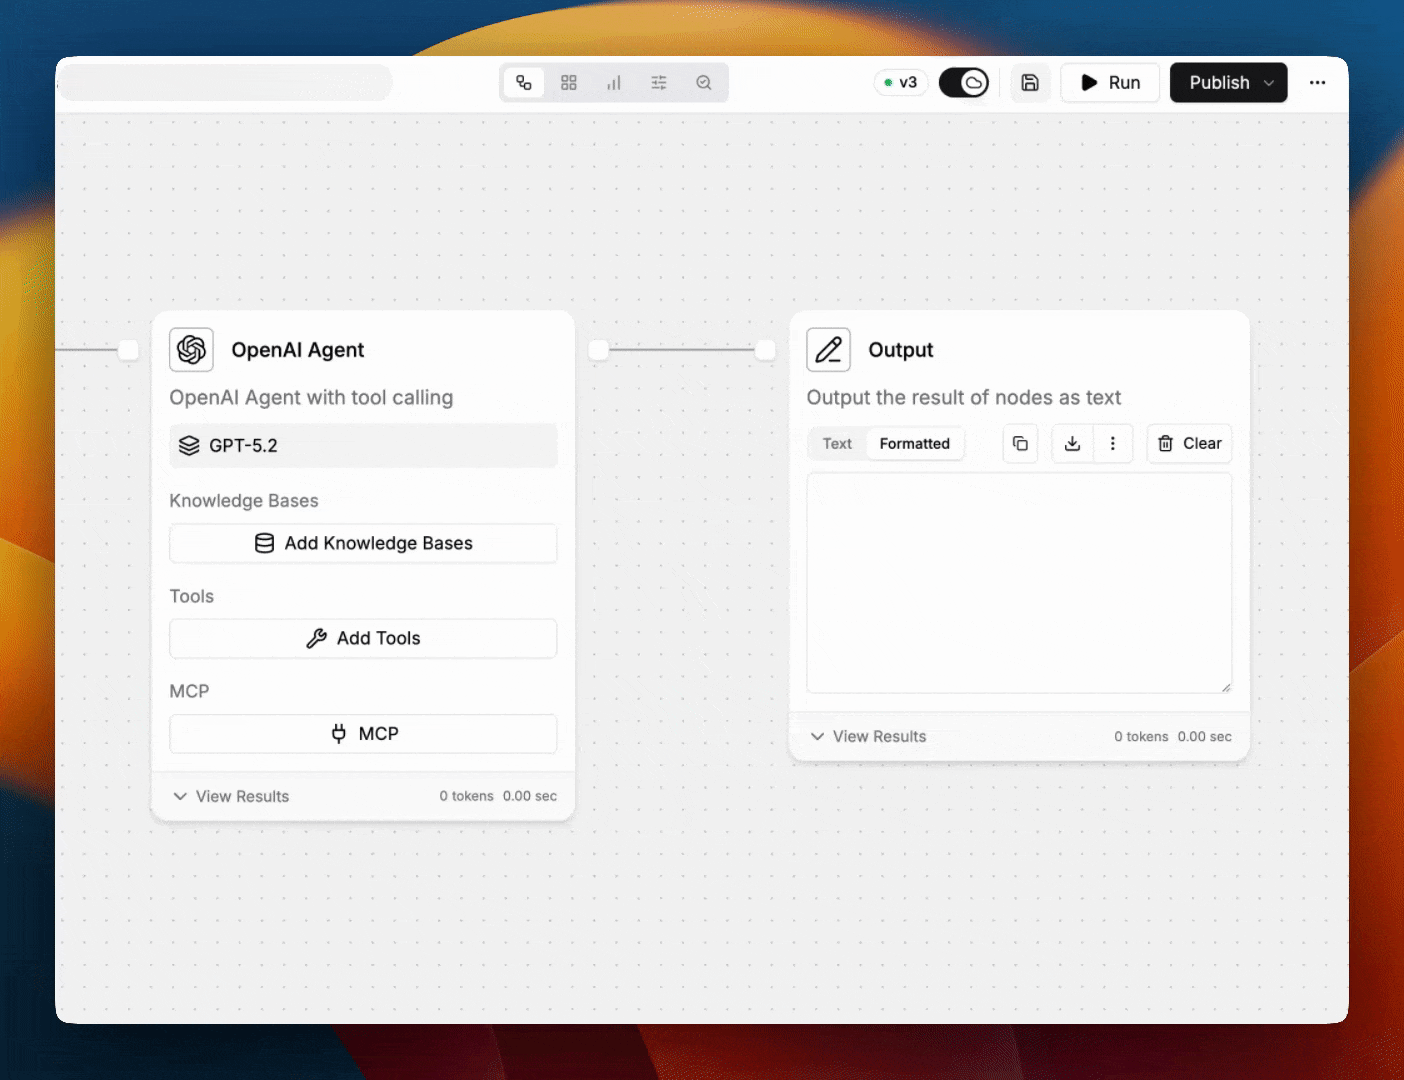The width and height of the screenshot is (1404, 1080).
Task: Copy the output with the copy icon
Action: (1020, 444)
